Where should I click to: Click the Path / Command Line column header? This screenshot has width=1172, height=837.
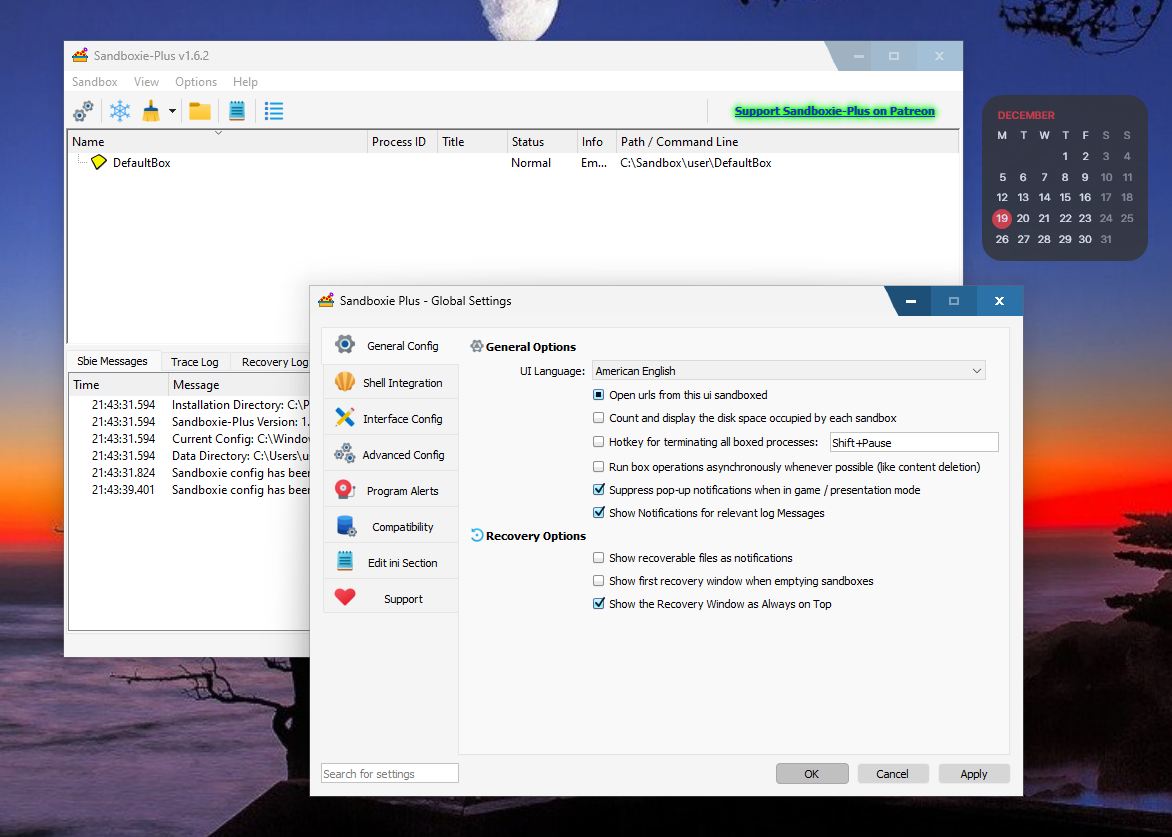[787, 141]
